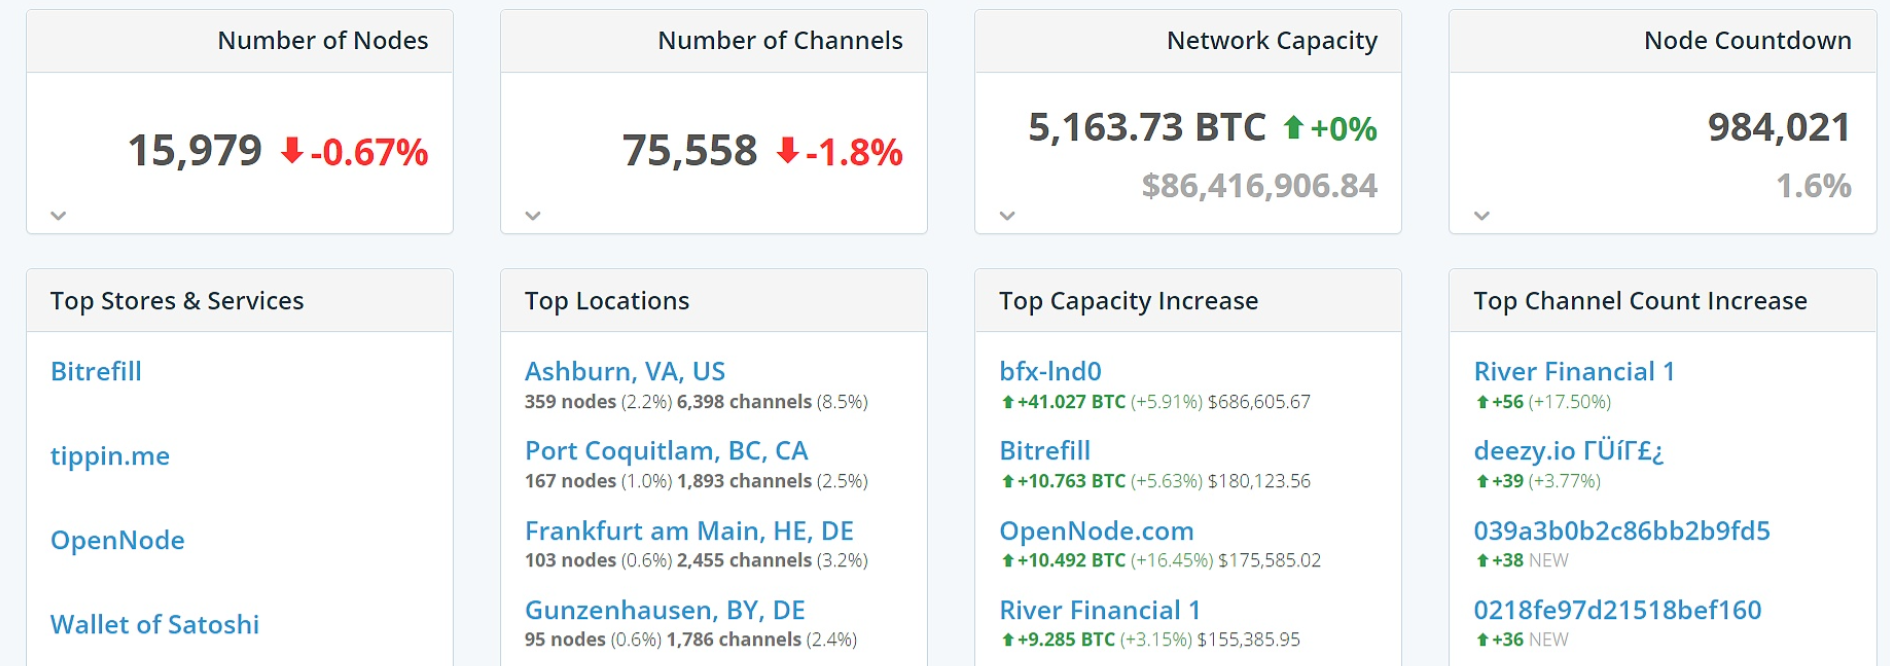The height and width of the screenshot is (666, 1890).
Task: Expand the Number of Channels card chevron
Action: click(x=533, y=215)
